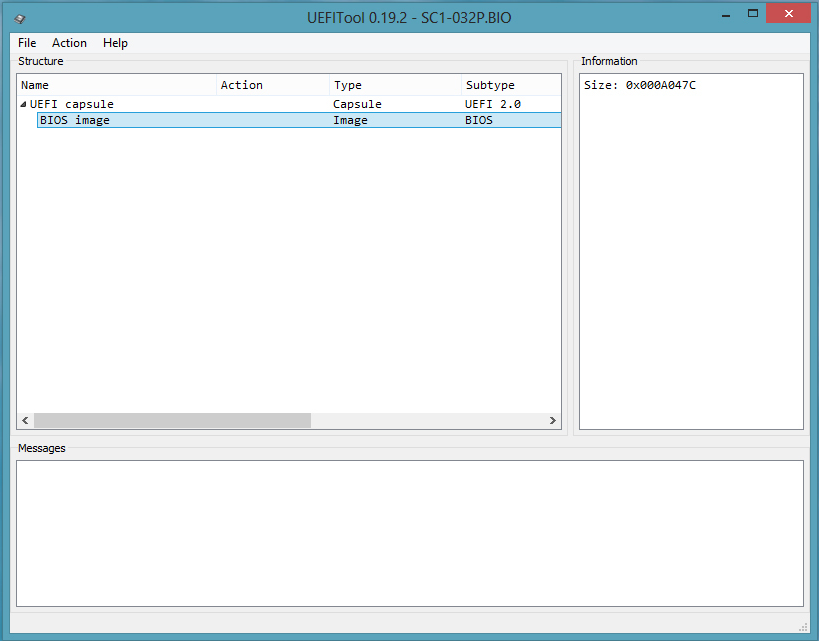Click the 'BIOS' subtype cell
The image size is (819, 641).
tap(479, 120)
